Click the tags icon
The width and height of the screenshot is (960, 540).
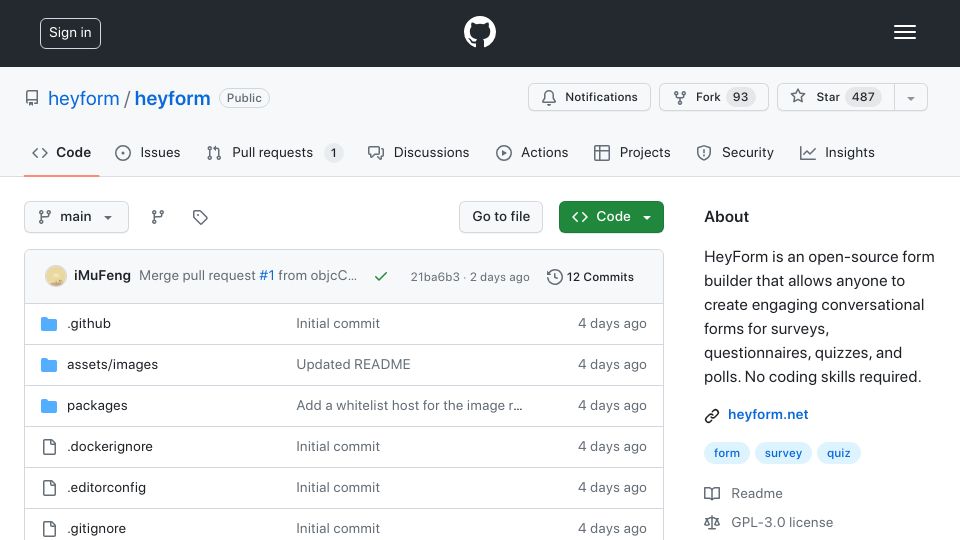(200, 217)
